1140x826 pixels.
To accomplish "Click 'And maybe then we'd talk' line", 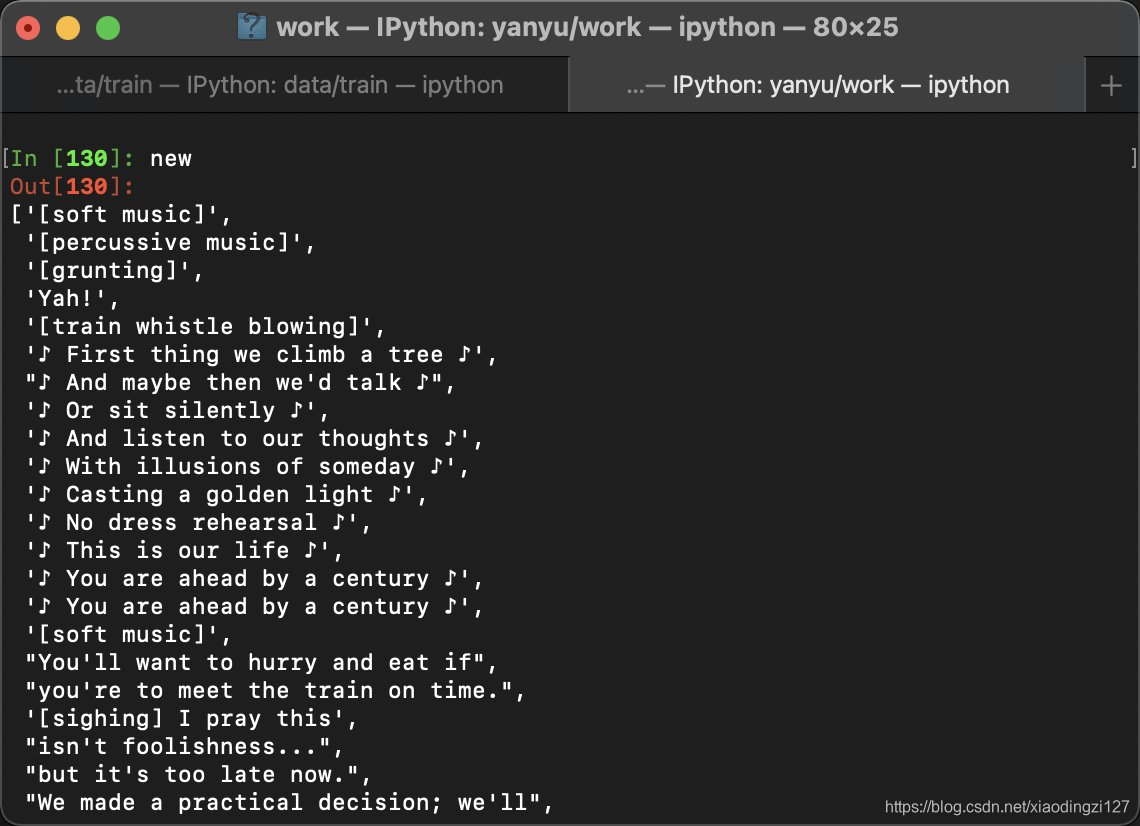I will coord(240,382).
